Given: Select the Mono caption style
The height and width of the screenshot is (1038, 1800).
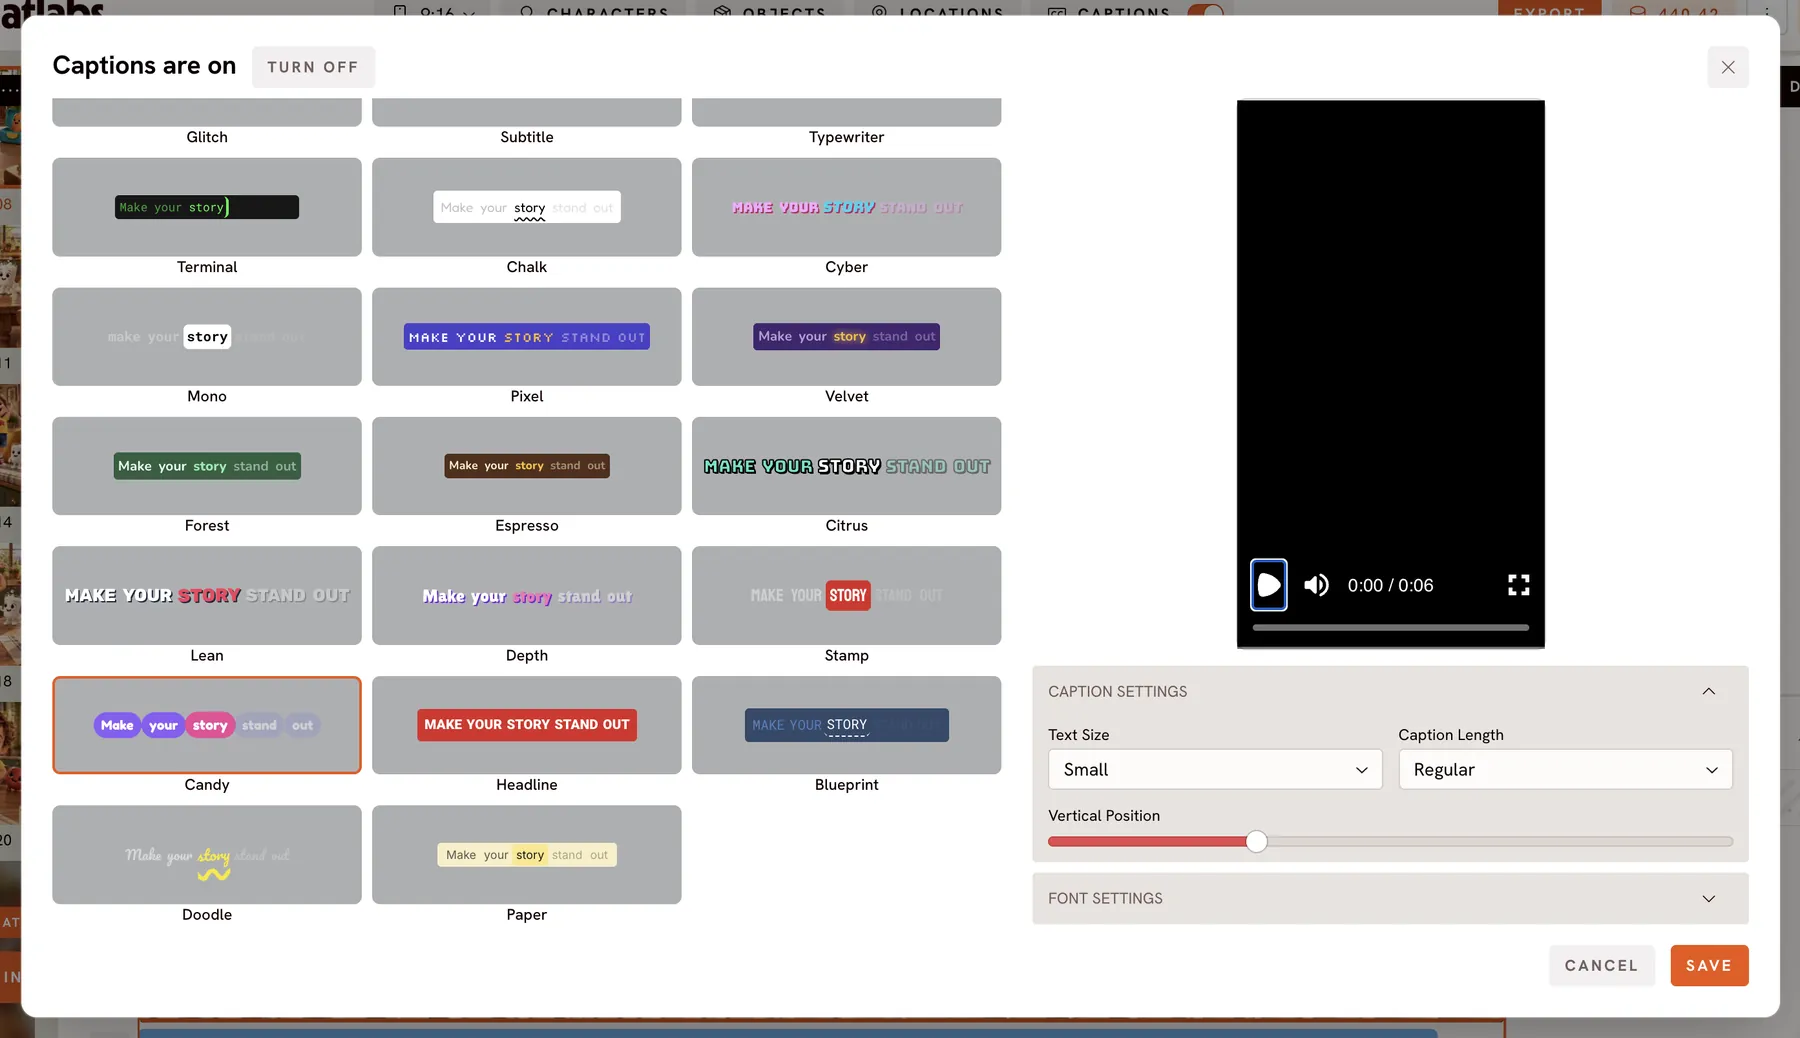Looking at the screenshot, I should [207, 337].
